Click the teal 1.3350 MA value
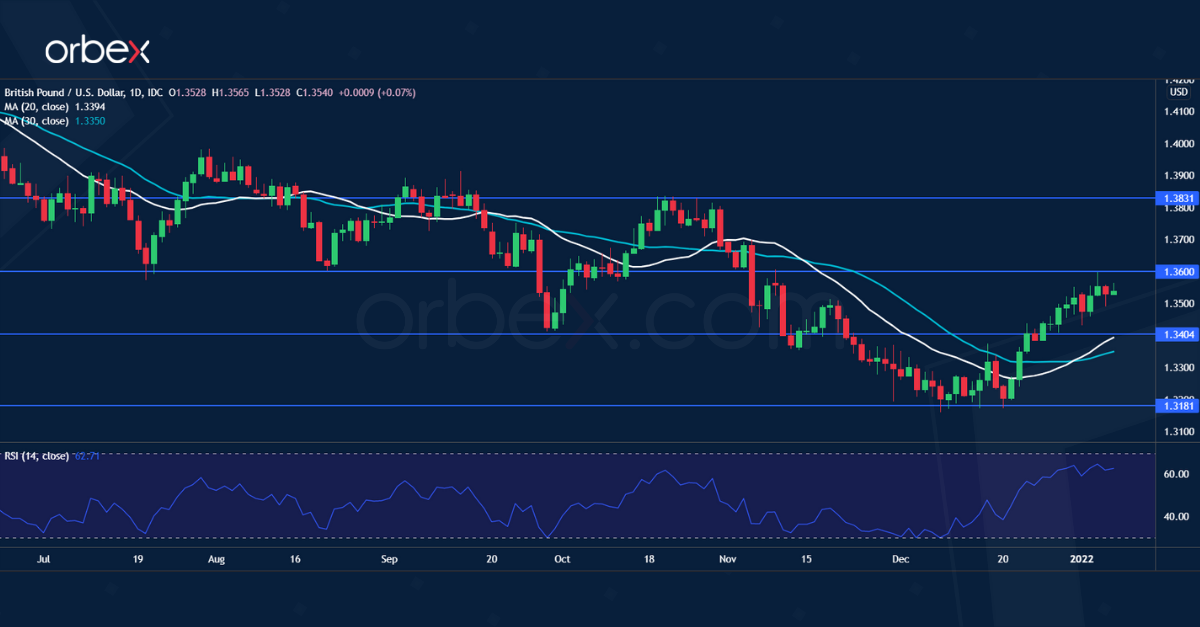 coord(90,120)
